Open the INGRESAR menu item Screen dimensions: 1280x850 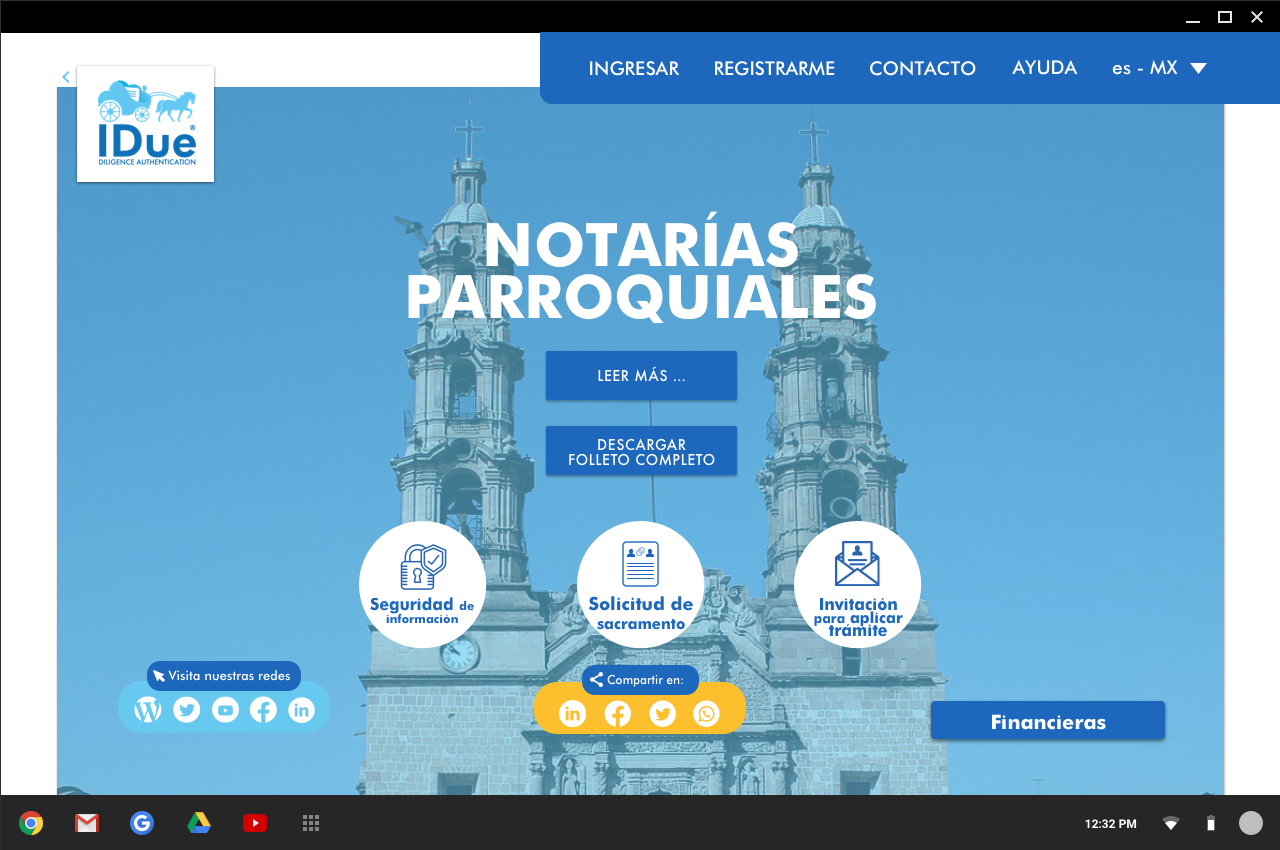(633, 68)
